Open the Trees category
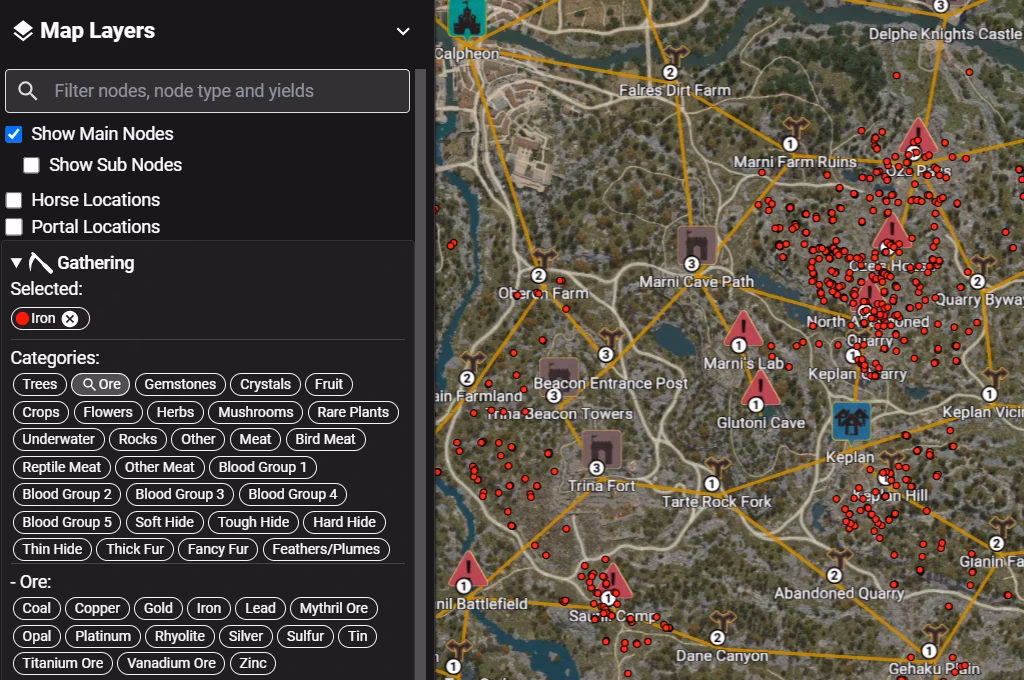1024x680 pixels. tap(40, 384)
